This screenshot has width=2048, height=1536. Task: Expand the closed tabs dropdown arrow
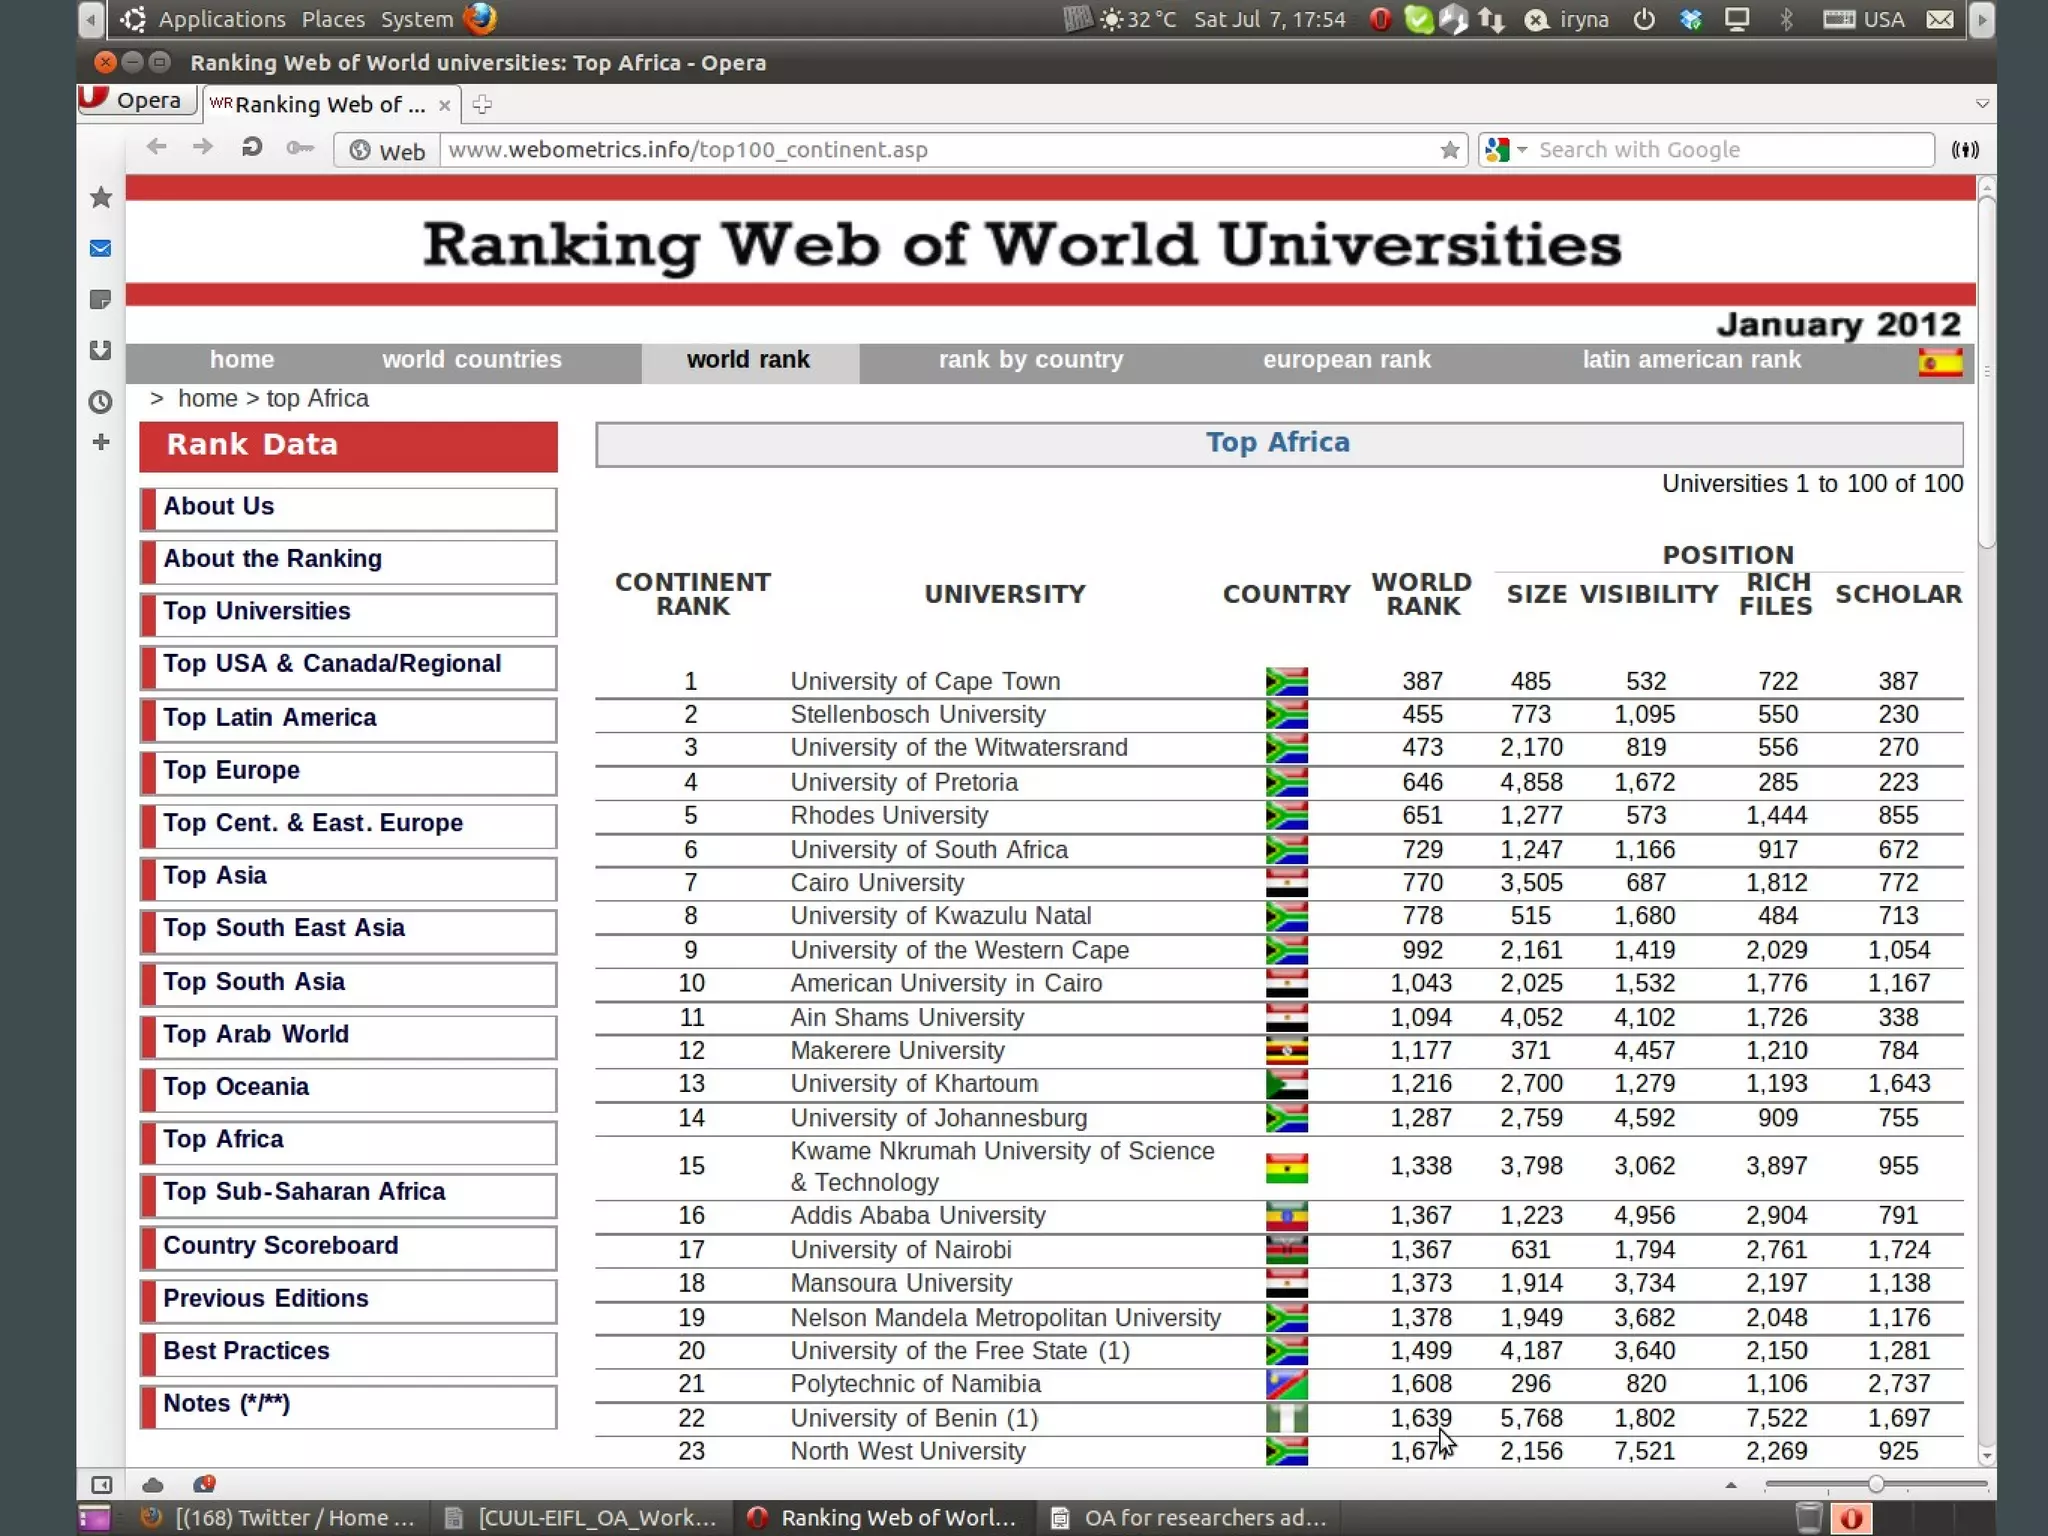point(1981,104)
